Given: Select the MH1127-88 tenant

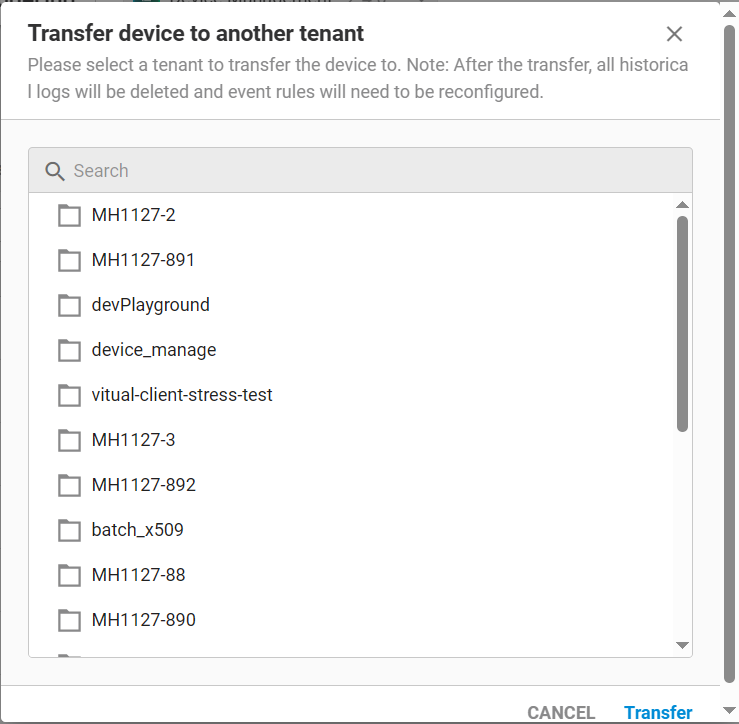Looking at the screenshot, I should 138,575.
